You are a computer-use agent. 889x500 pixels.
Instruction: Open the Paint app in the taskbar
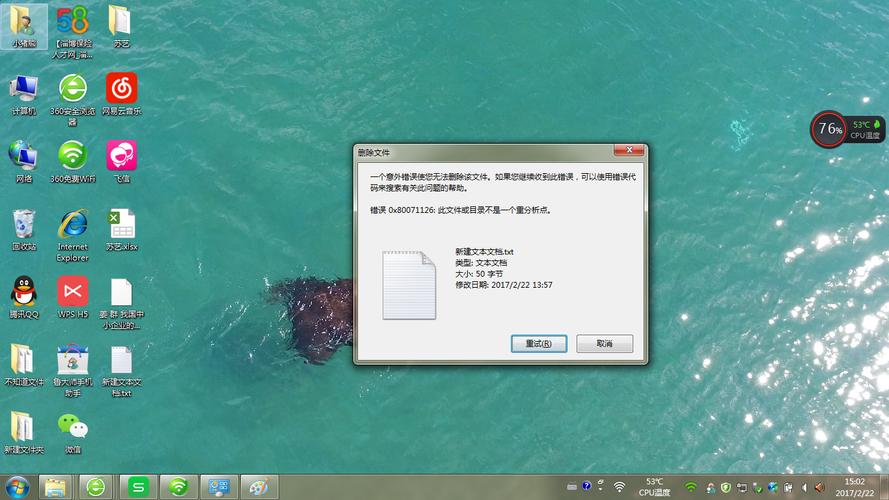[x=258, y=487]
